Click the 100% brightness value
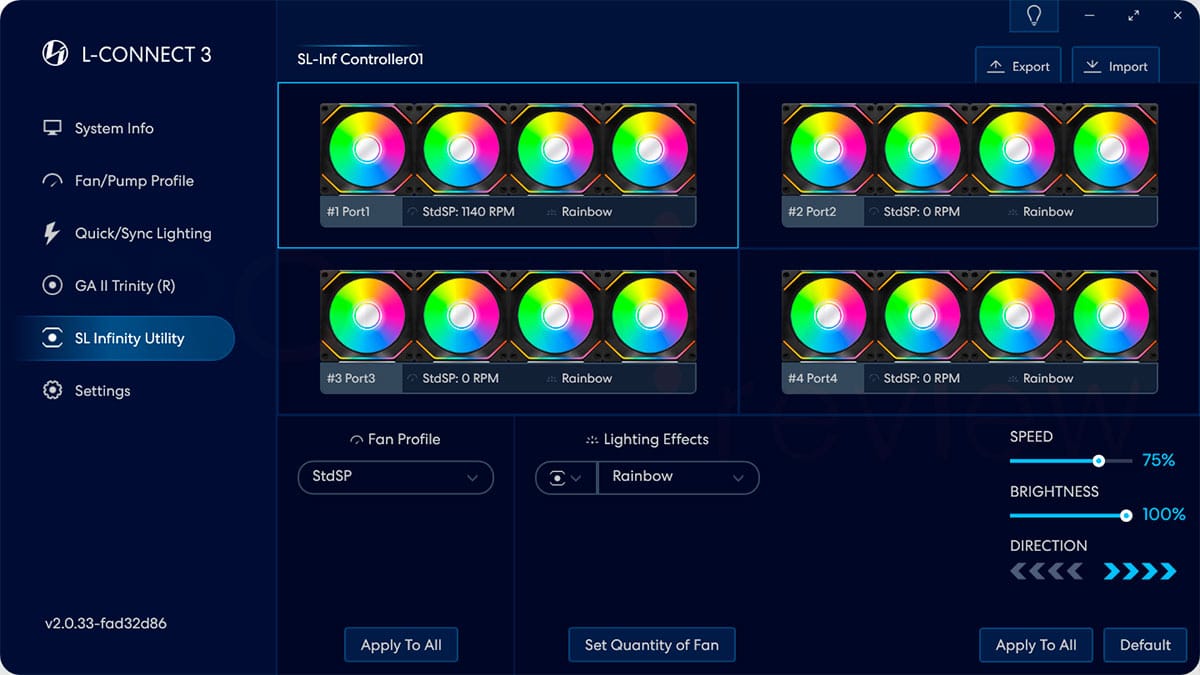The height and width of the screenshot is (675, 1200). [1163, 515]
